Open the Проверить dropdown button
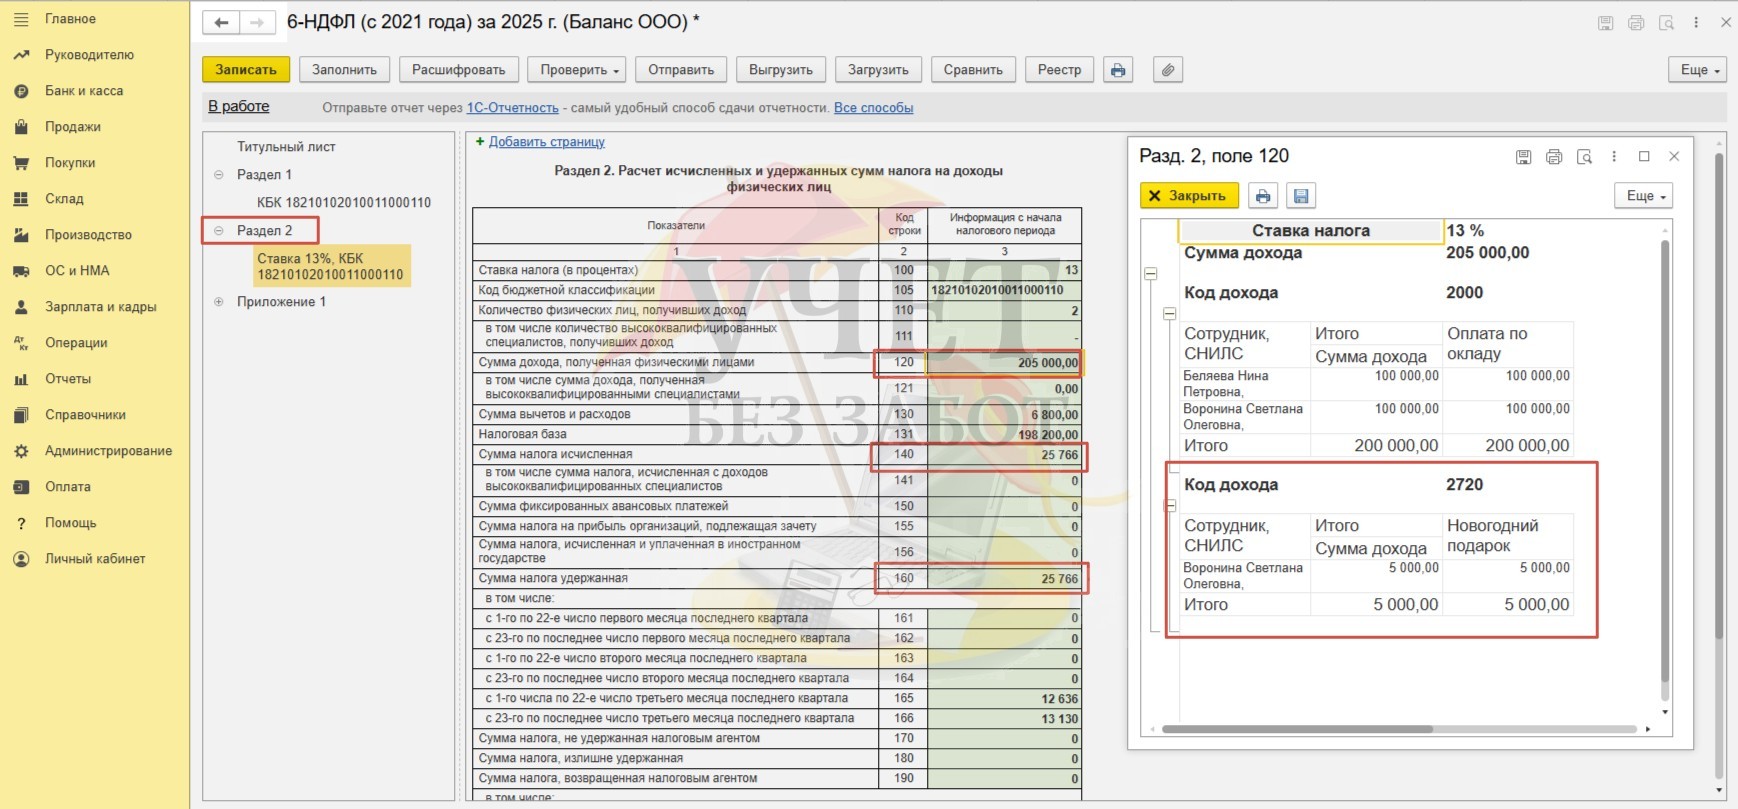Screen dimensions: 1738x809 (580, 70)
